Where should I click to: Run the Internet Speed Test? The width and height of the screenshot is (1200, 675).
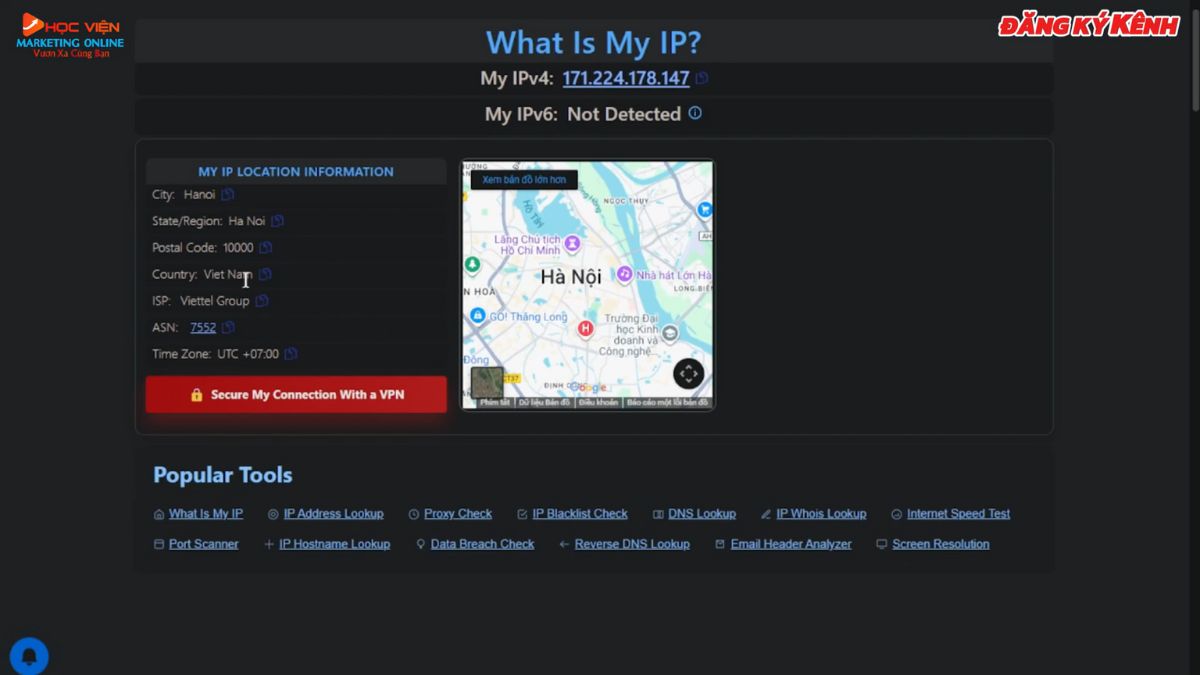[x=958, y=513]
